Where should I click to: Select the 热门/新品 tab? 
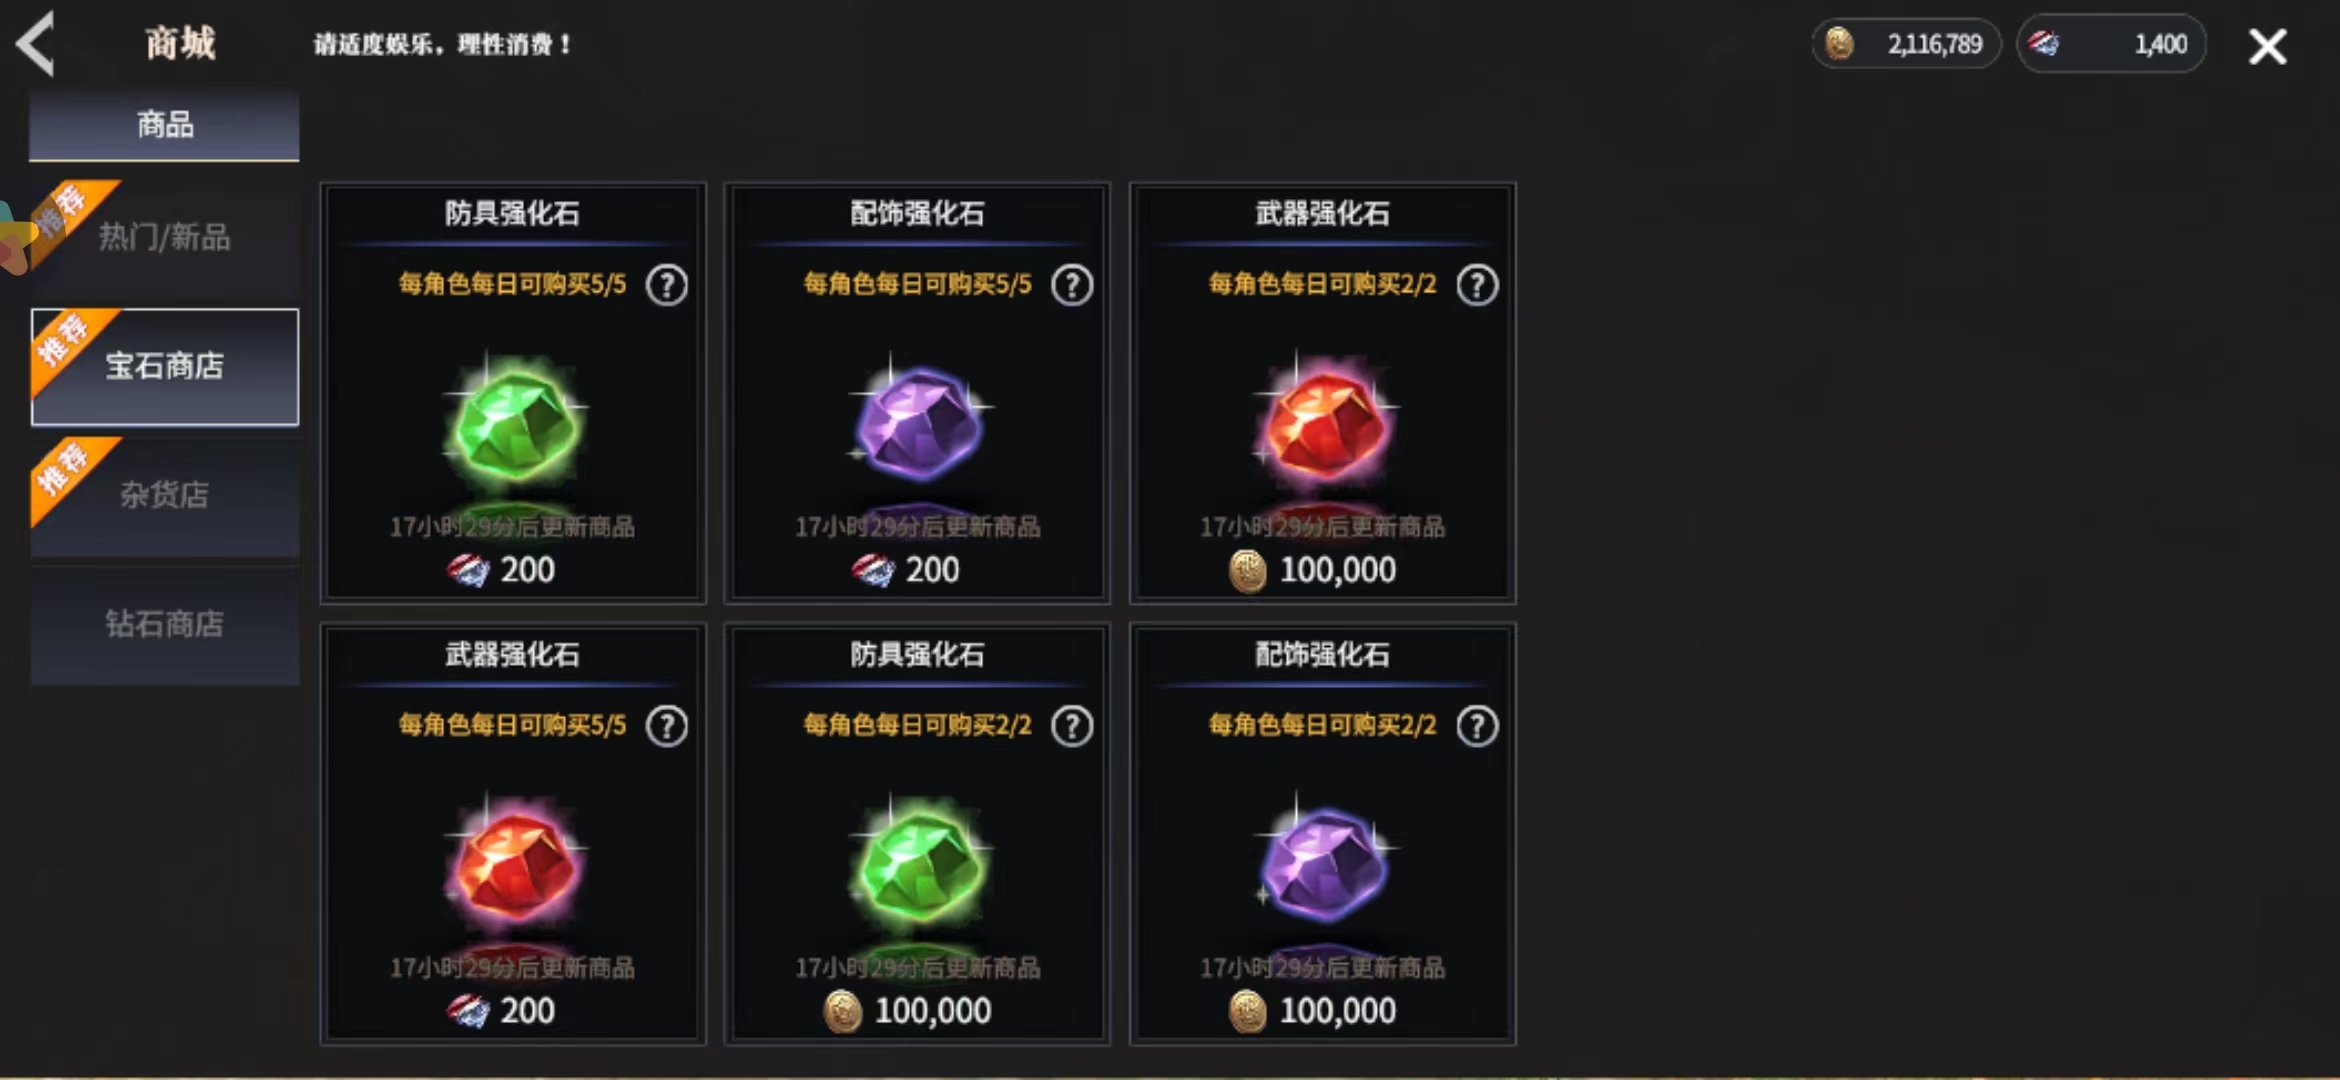[x=165, y=238]
